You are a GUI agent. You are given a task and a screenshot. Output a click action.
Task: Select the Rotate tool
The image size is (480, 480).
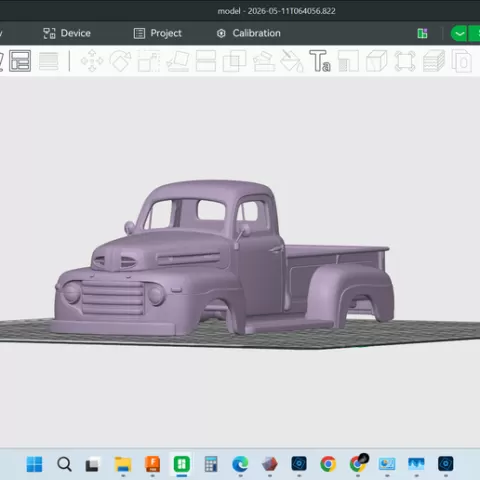(120, 61)
